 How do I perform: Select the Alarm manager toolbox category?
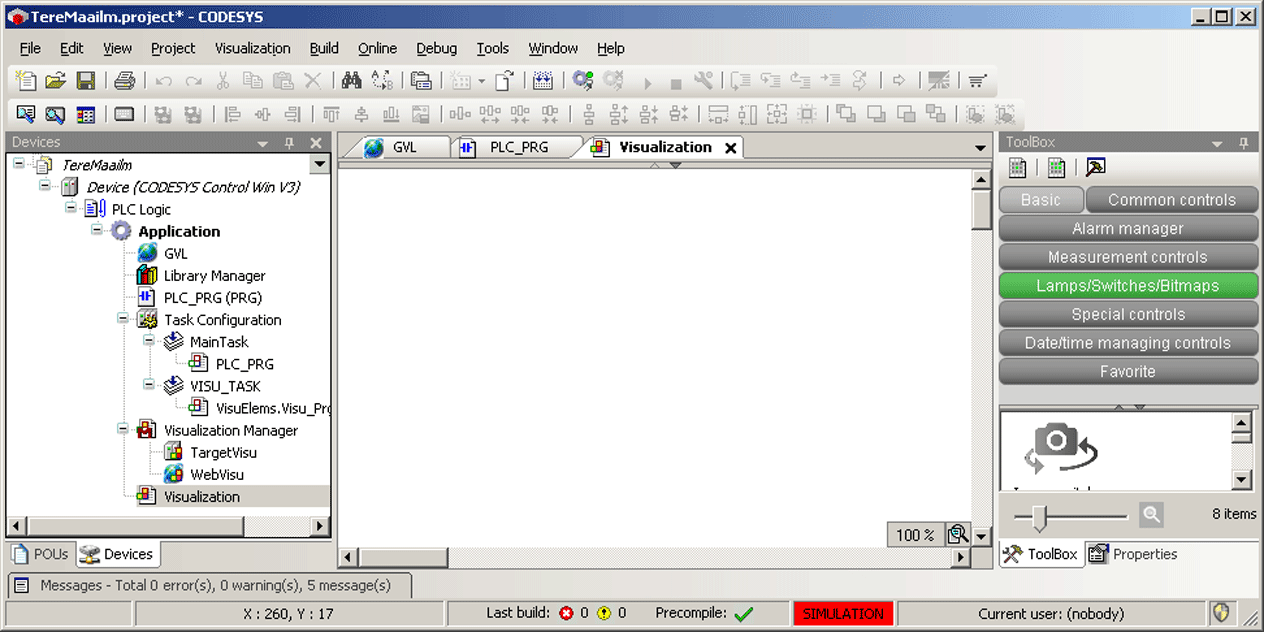1128,228
